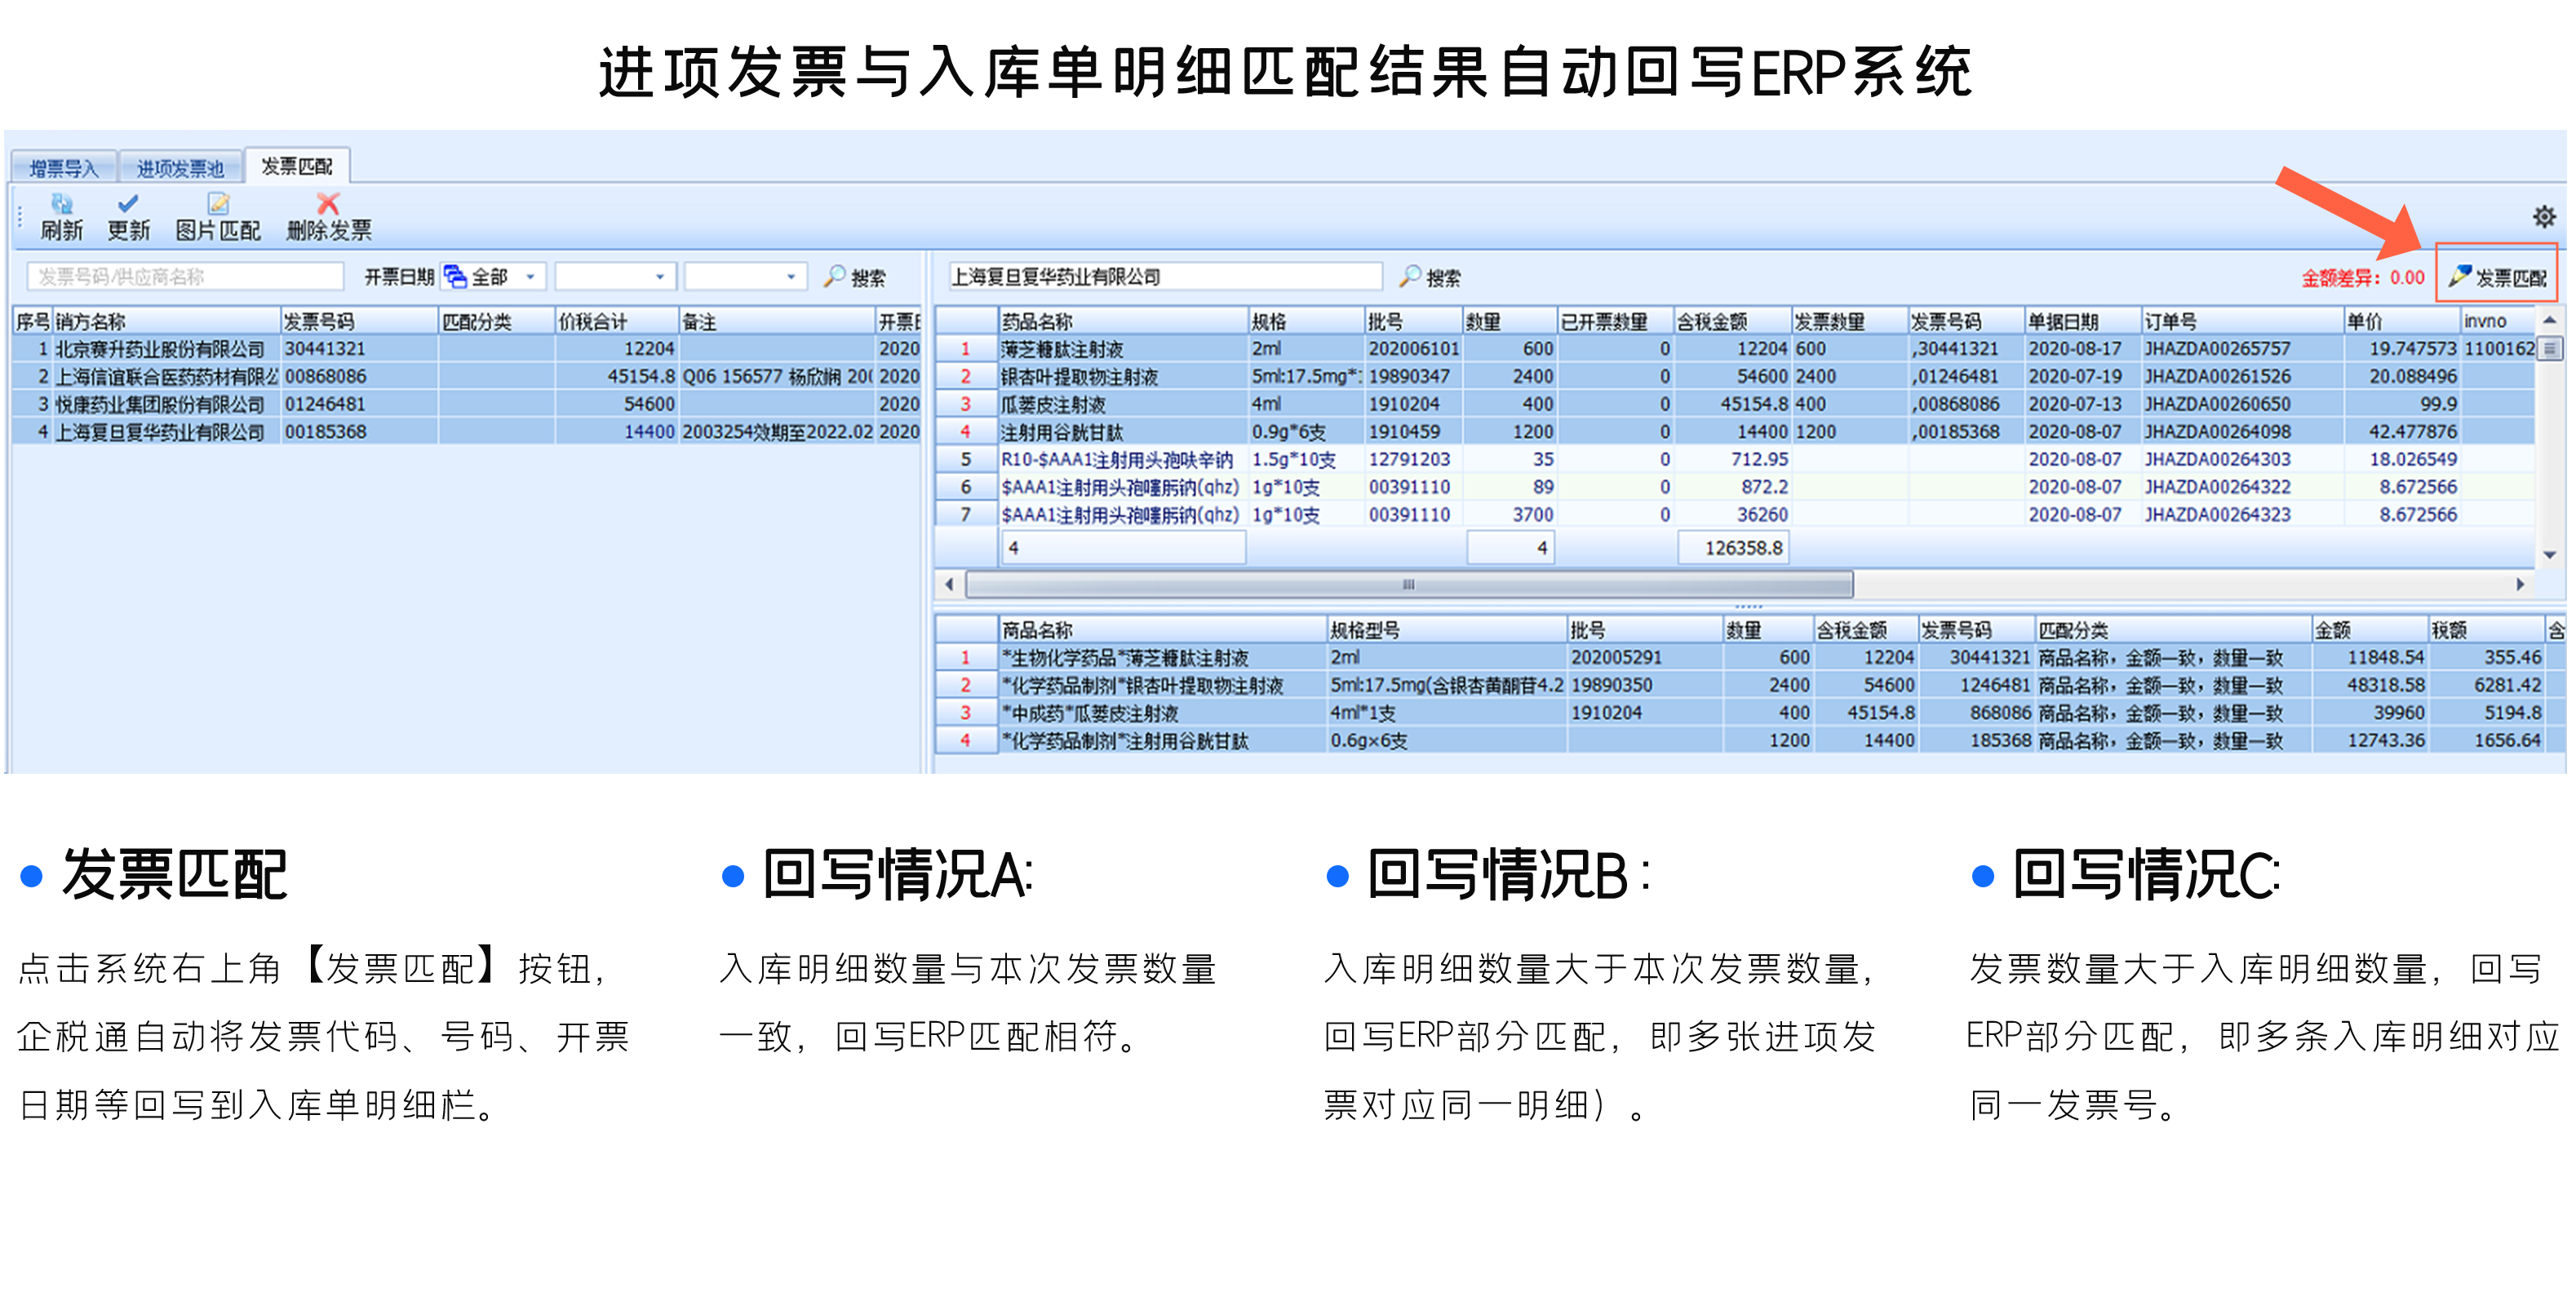The height and width of the screenshot is (1315, 2576).
Task: Click the 规格型号 column header
Action: (x=1446, y=629)
